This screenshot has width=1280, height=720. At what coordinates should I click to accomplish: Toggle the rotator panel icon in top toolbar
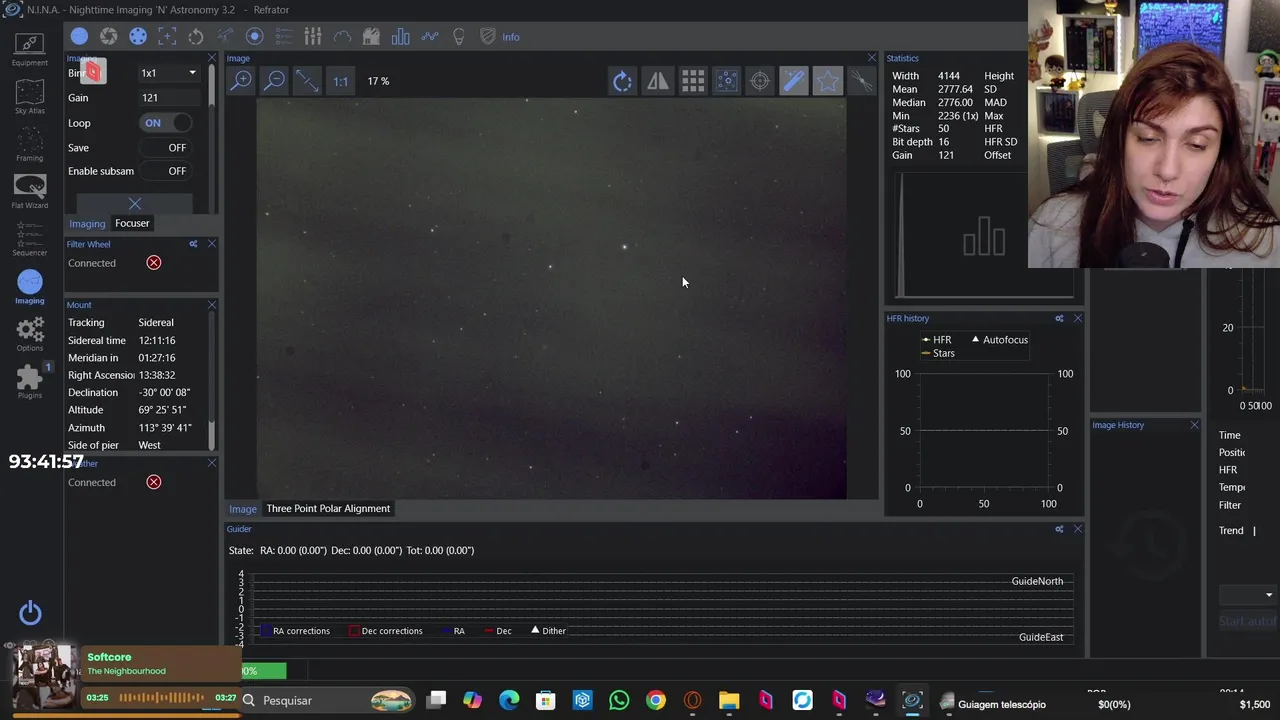pos(196,37)
